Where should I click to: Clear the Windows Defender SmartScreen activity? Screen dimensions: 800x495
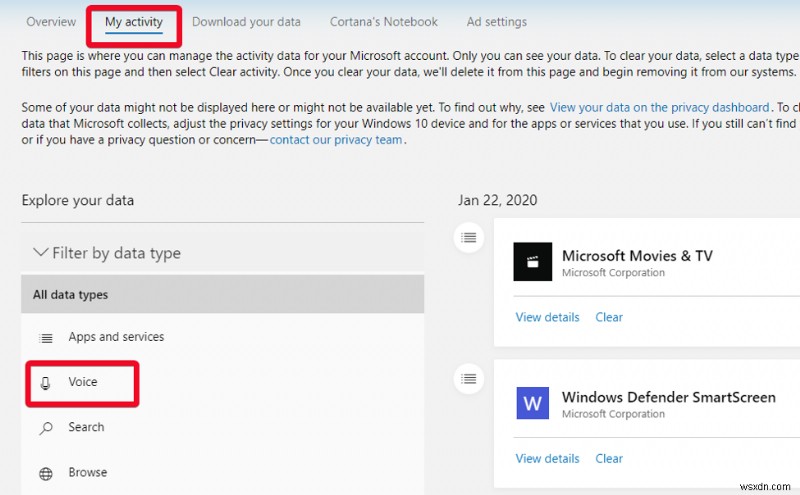click(609, 459)
